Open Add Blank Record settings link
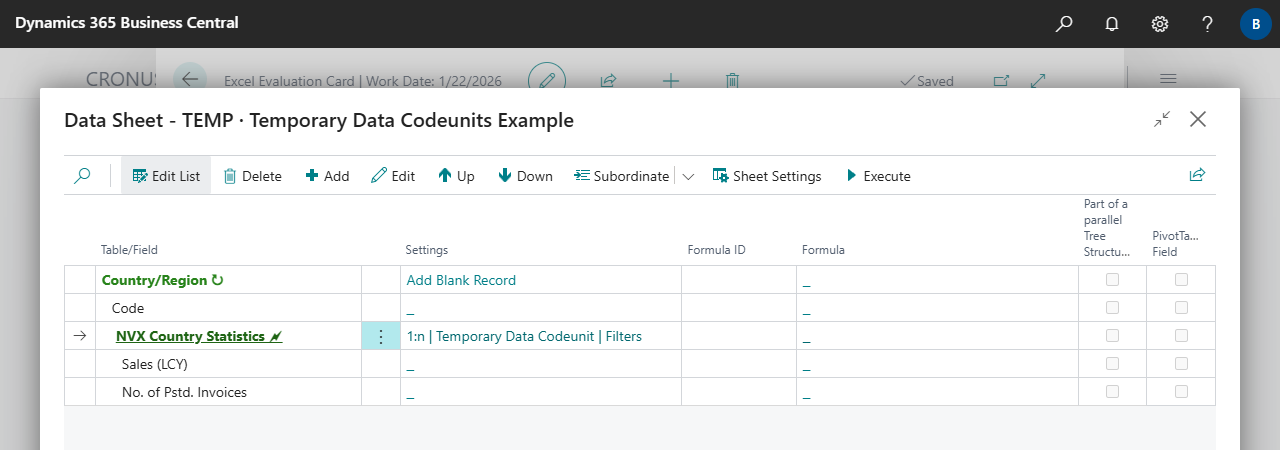This screenshot has height=450, width=1280. tap(461, 280)
